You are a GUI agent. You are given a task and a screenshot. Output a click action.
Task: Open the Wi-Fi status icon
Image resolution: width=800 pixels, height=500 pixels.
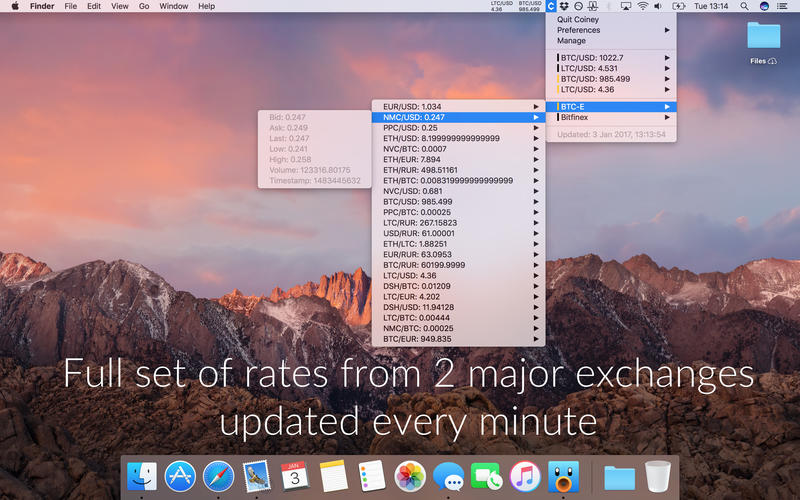[643, 6]
